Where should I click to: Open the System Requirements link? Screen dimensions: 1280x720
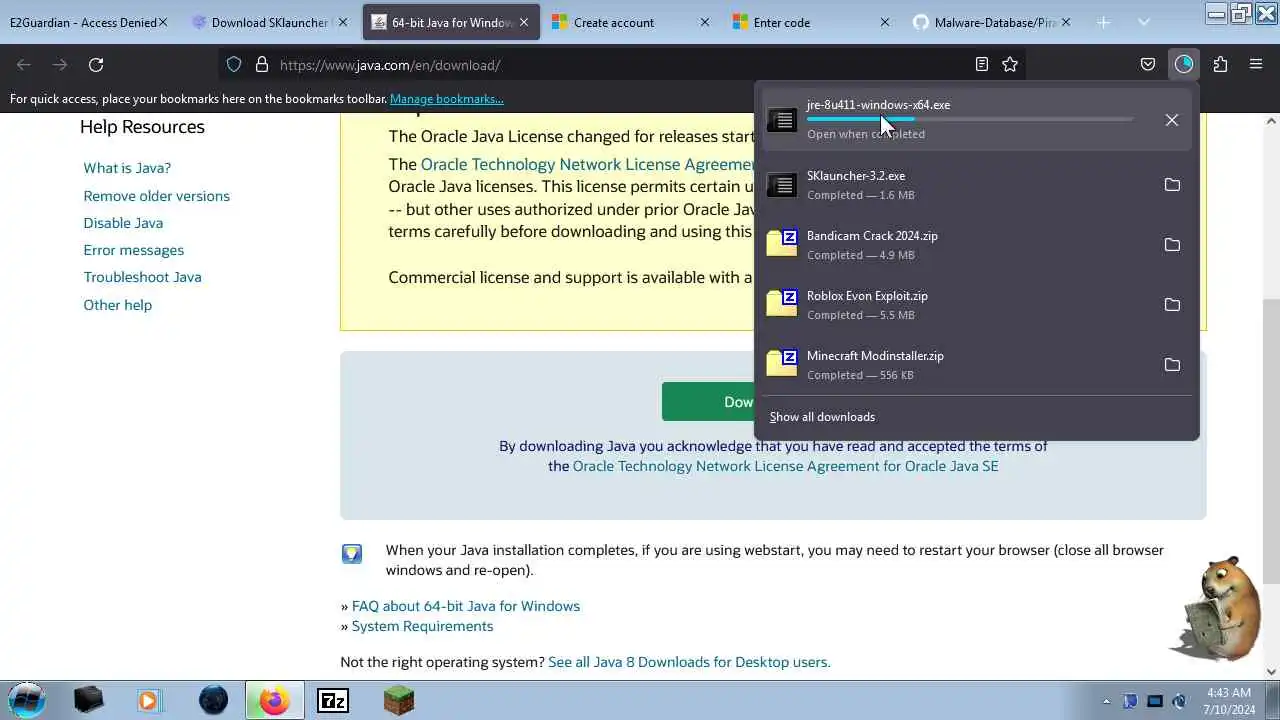pyautogui.click(x=422, y=626)
